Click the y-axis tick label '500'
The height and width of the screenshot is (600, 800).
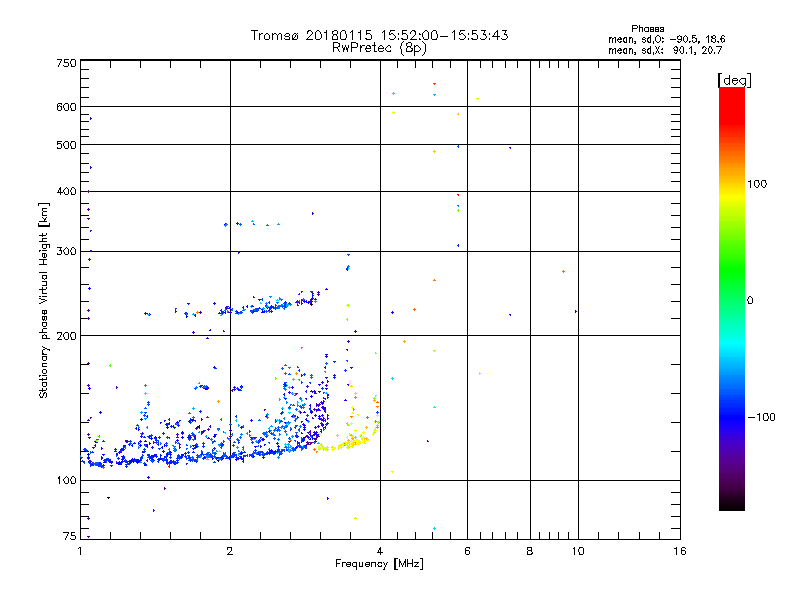66,145
